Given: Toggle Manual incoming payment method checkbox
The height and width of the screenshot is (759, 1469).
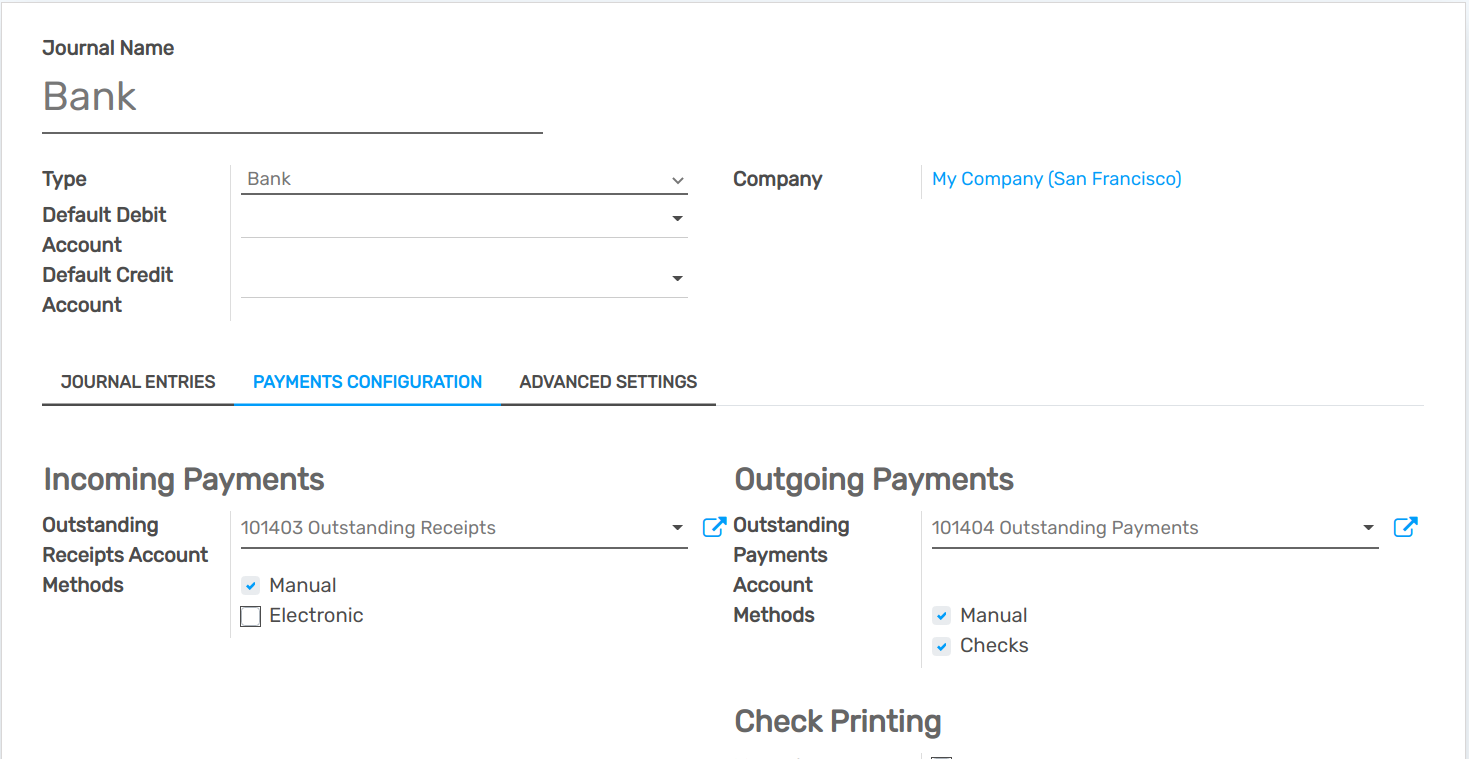Looking at the screenshot, I should (x=251, y=586).
